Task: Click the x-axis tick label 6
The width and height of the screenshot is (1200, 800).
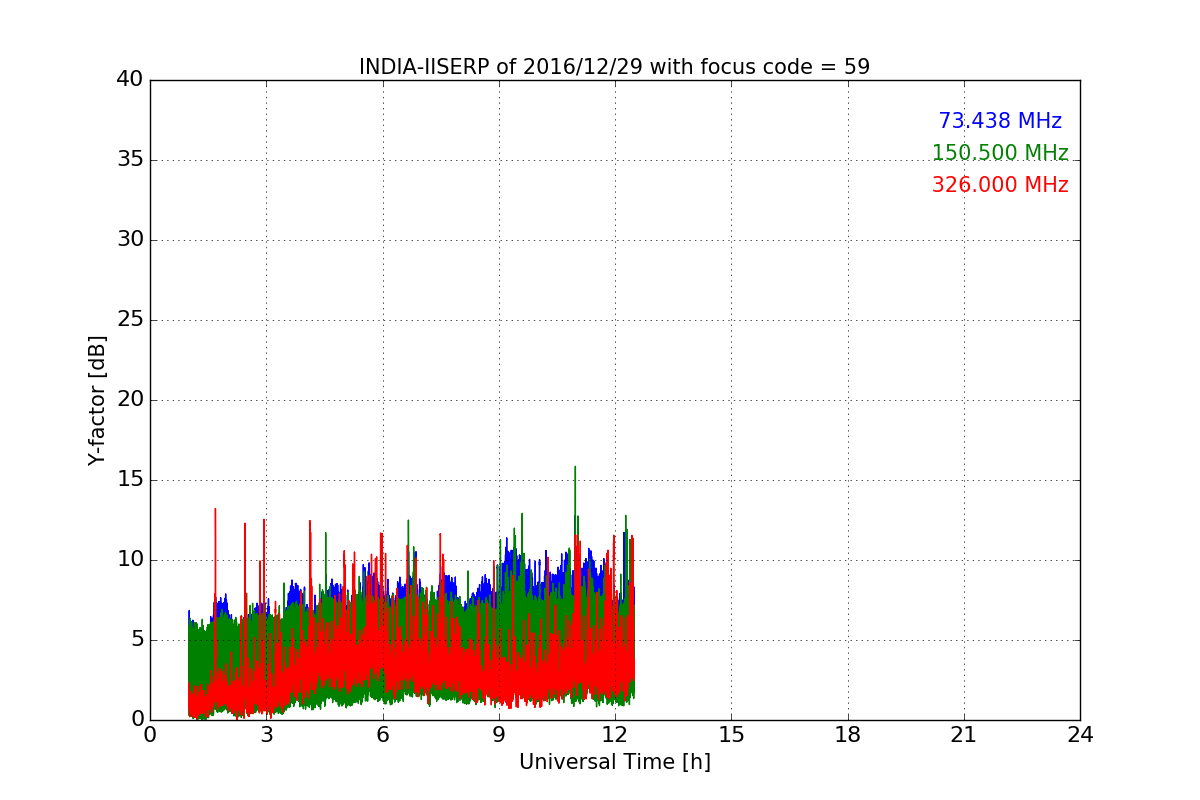Action: [x=382, y=735]
